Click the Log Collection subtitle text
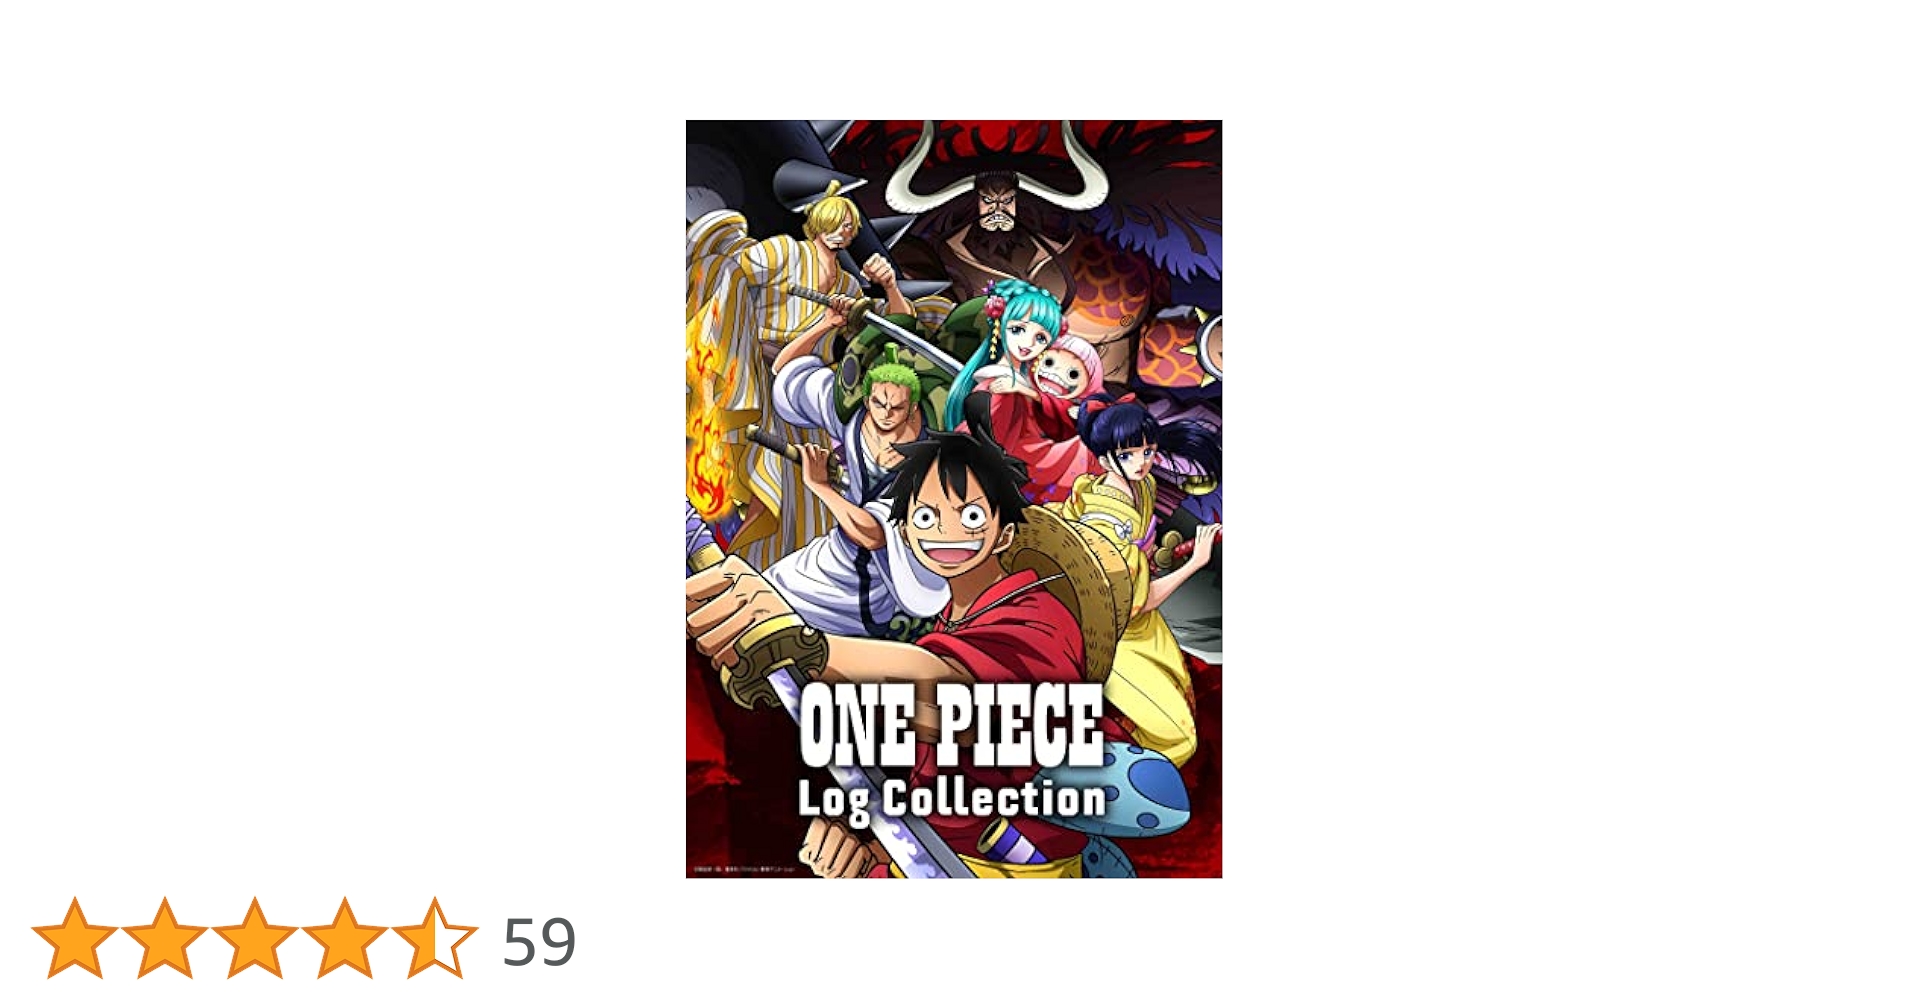 pyautogui.click(x=951, y=799)
